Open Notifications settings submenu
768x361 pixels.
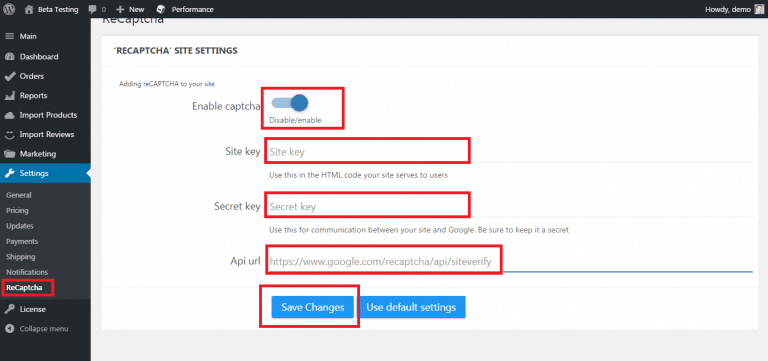click(27, 272)
